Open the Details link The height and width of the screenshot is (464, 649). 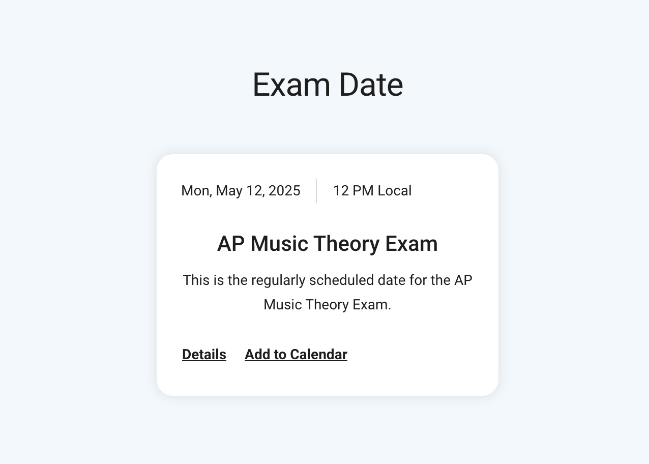click(x=204, y=354)
